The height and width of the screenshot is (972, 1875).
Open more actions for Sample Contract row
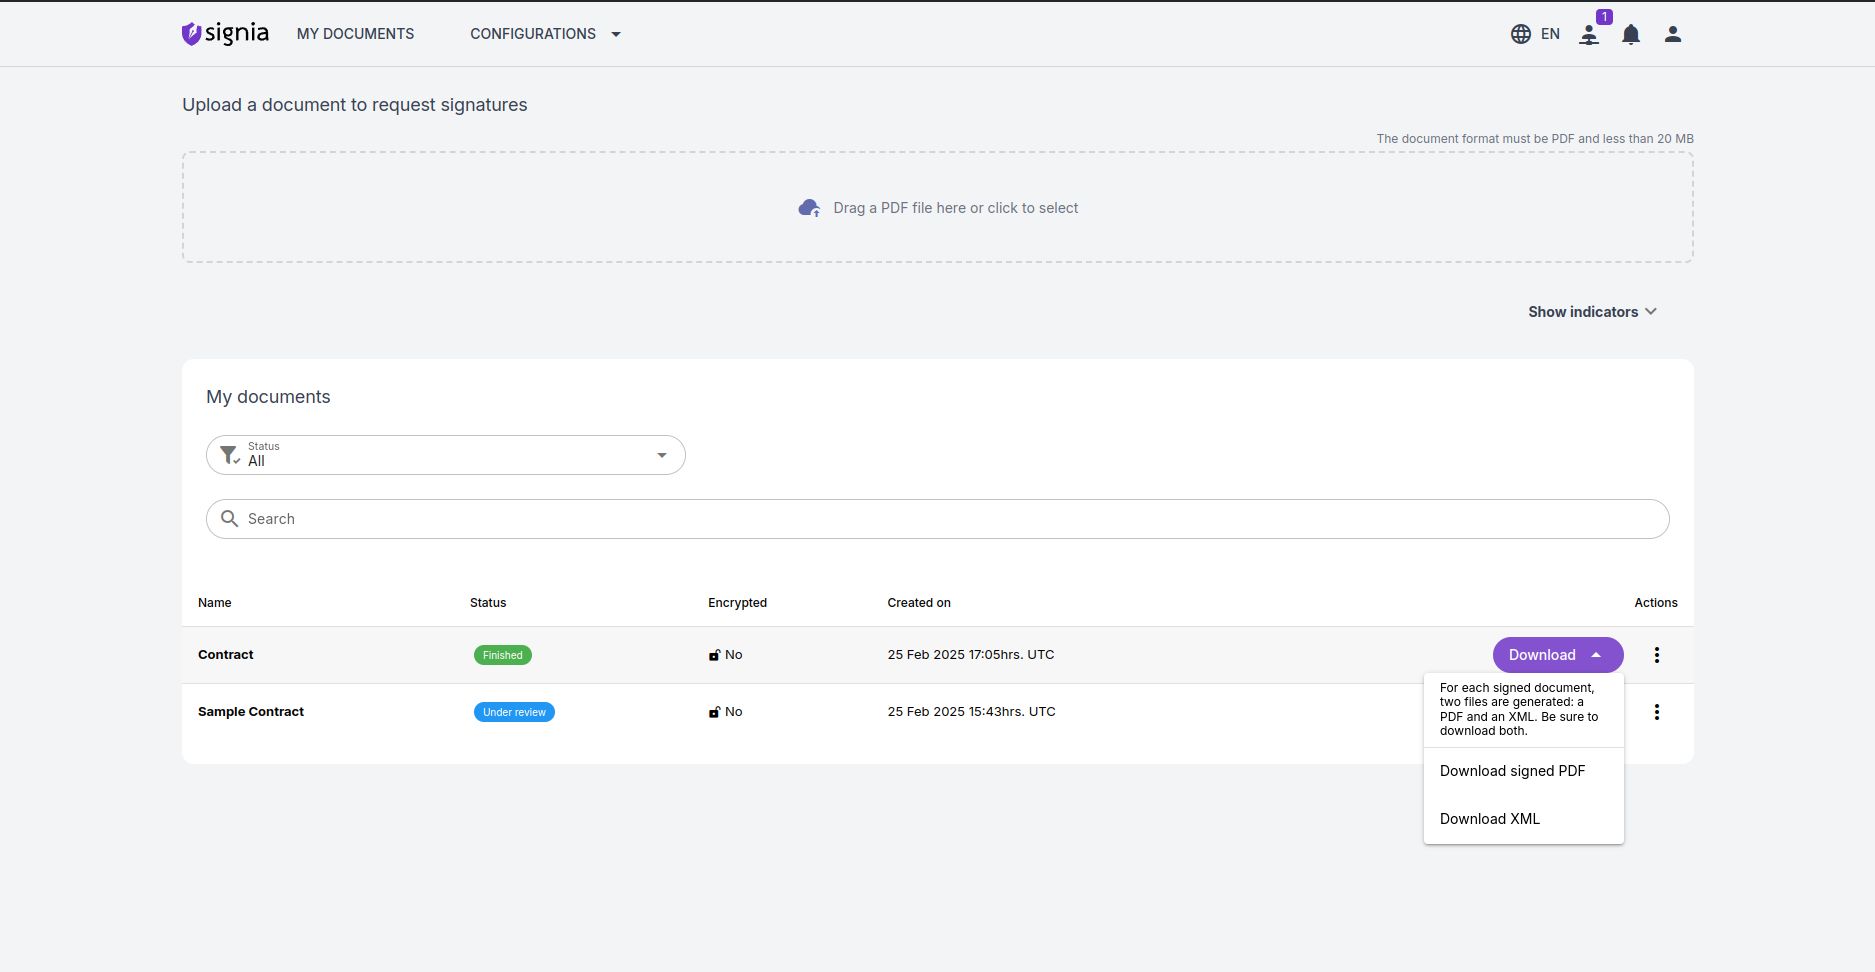click(x=1656, y=712)
